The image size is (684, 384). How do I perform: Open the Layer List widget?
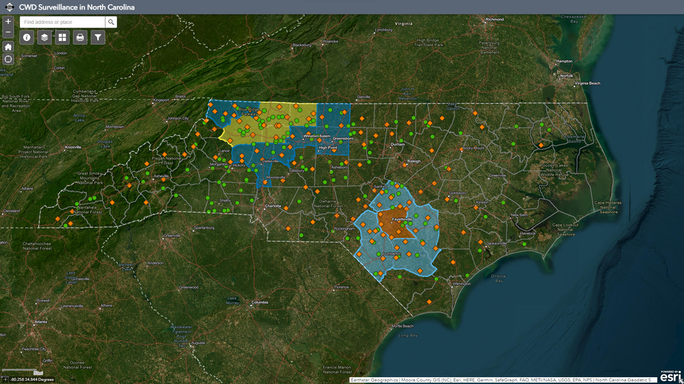pos(44,38)
